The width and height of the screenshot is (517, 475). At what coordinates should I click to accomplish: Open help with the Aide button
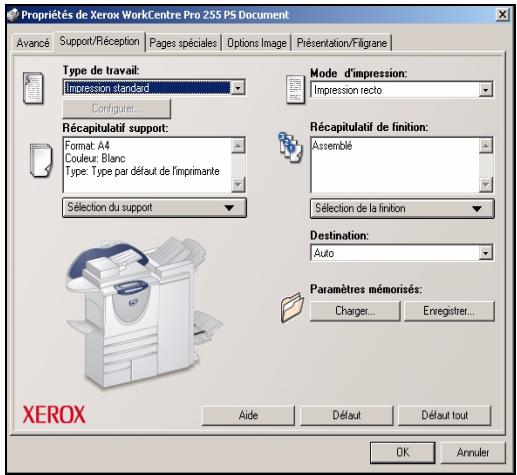pyautogui.click(x=248, y=415)
